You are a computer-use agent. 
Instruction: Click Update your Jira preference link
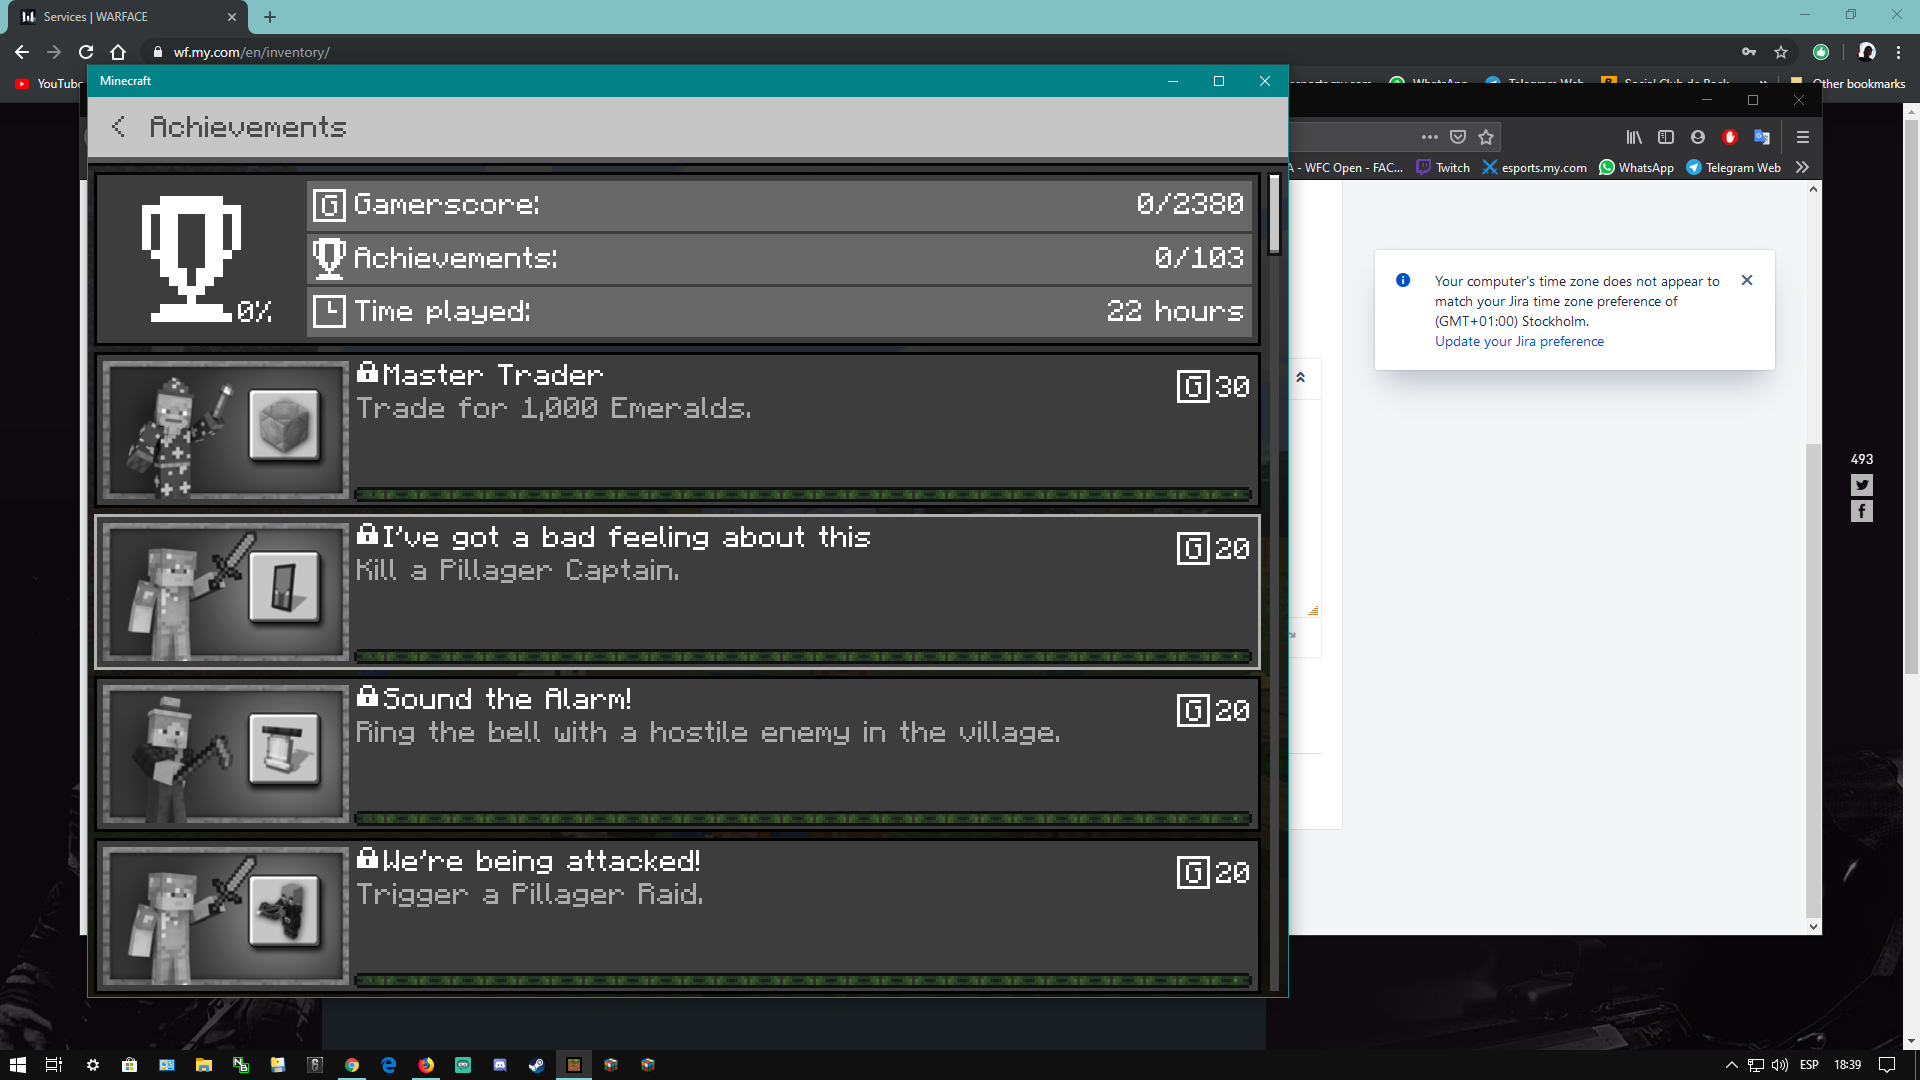(1519, 341)
